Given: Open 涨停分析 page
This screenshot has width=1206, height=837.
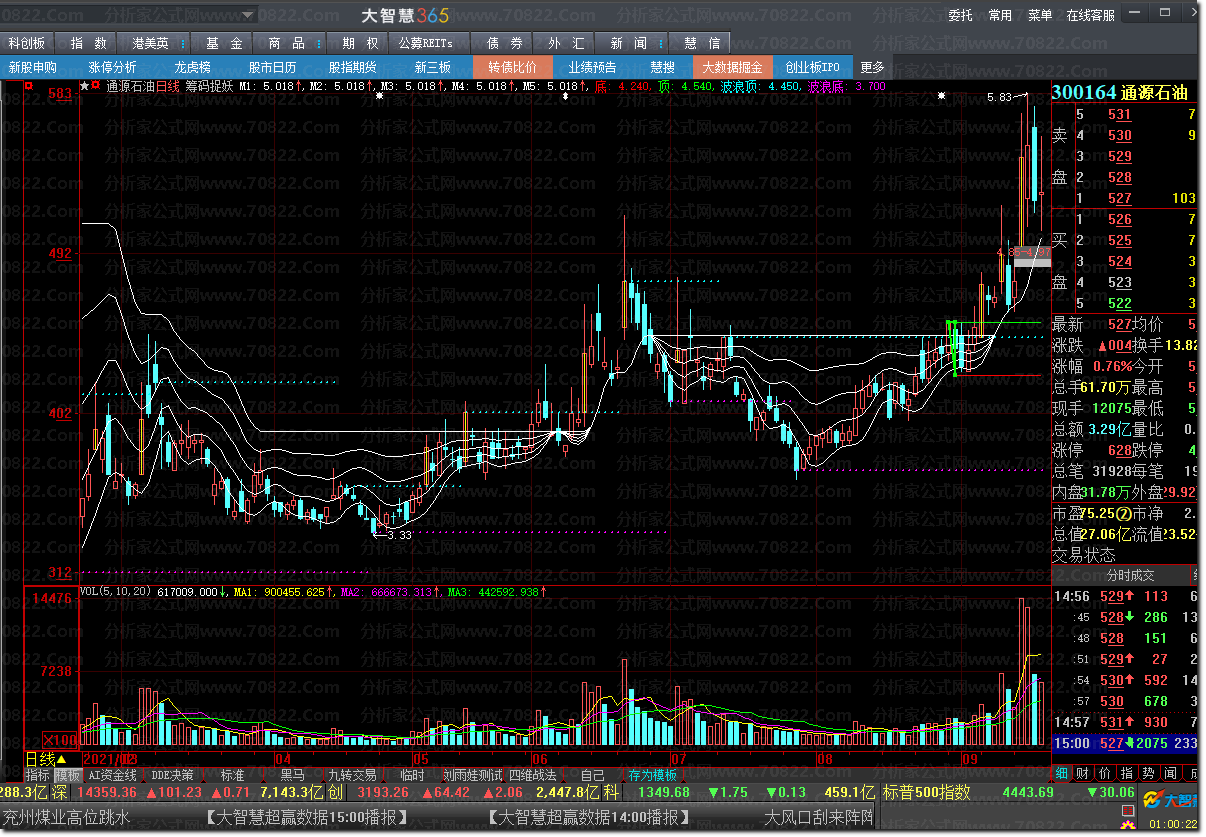Looking at the screenshot, I should point(113,67).
